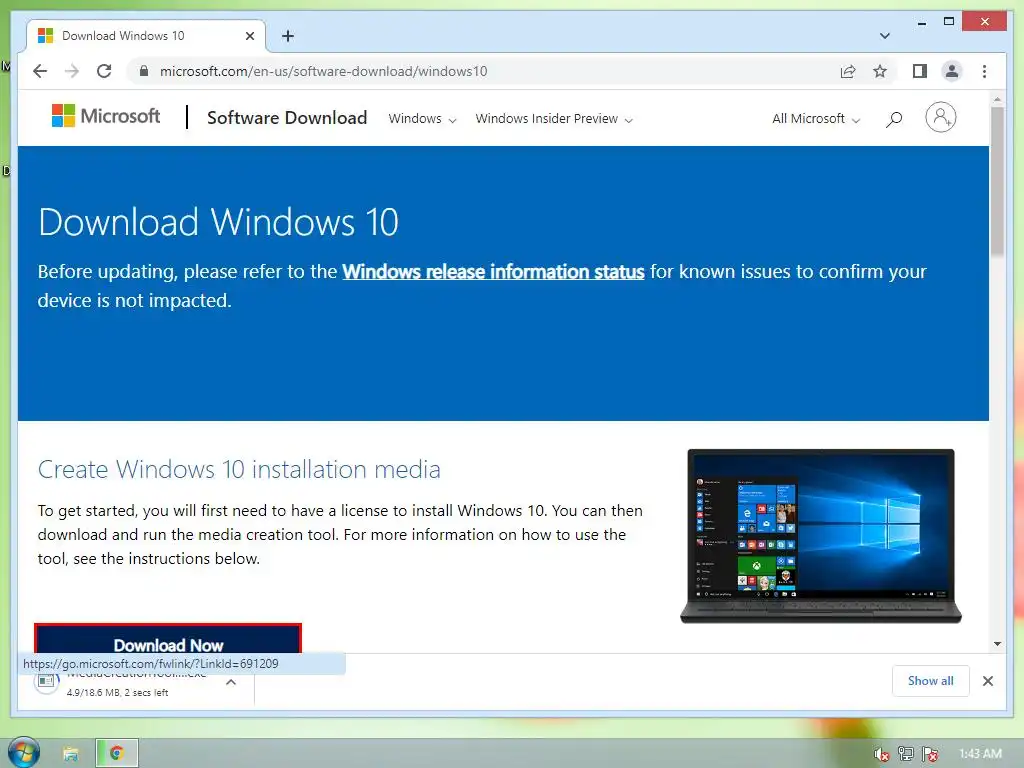
Task: Click the scrollbar down arrow
Action: 997,644
